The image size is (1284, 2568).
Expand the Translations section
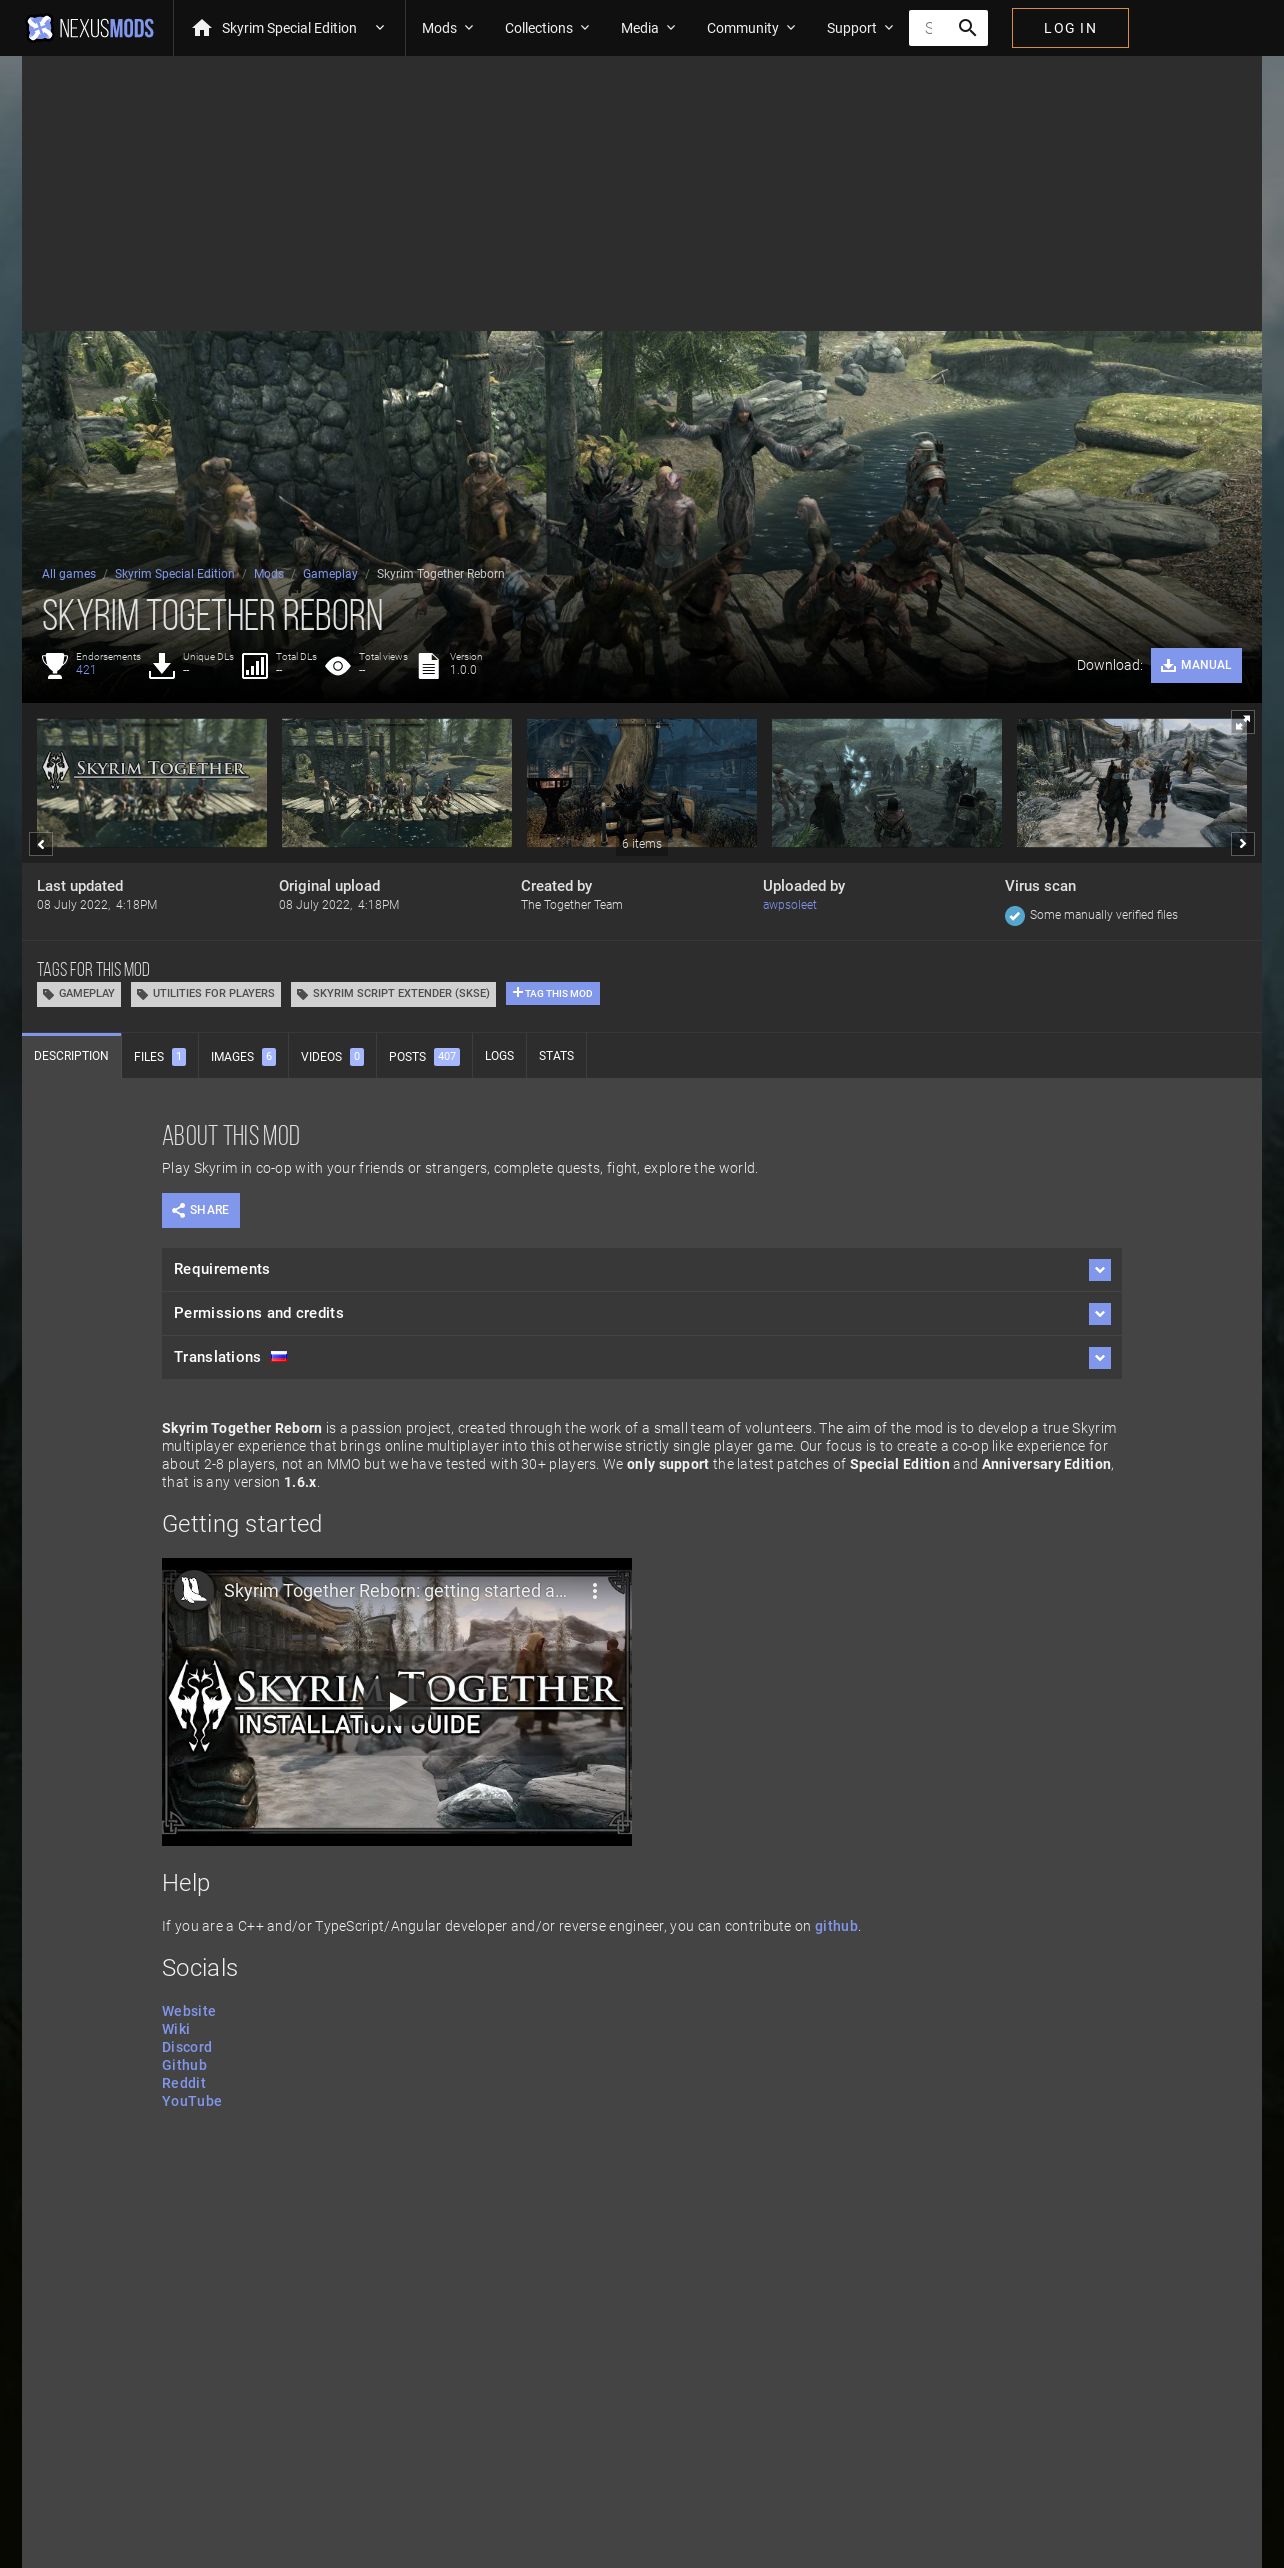pyautogui.click(x=642, y=1357)
